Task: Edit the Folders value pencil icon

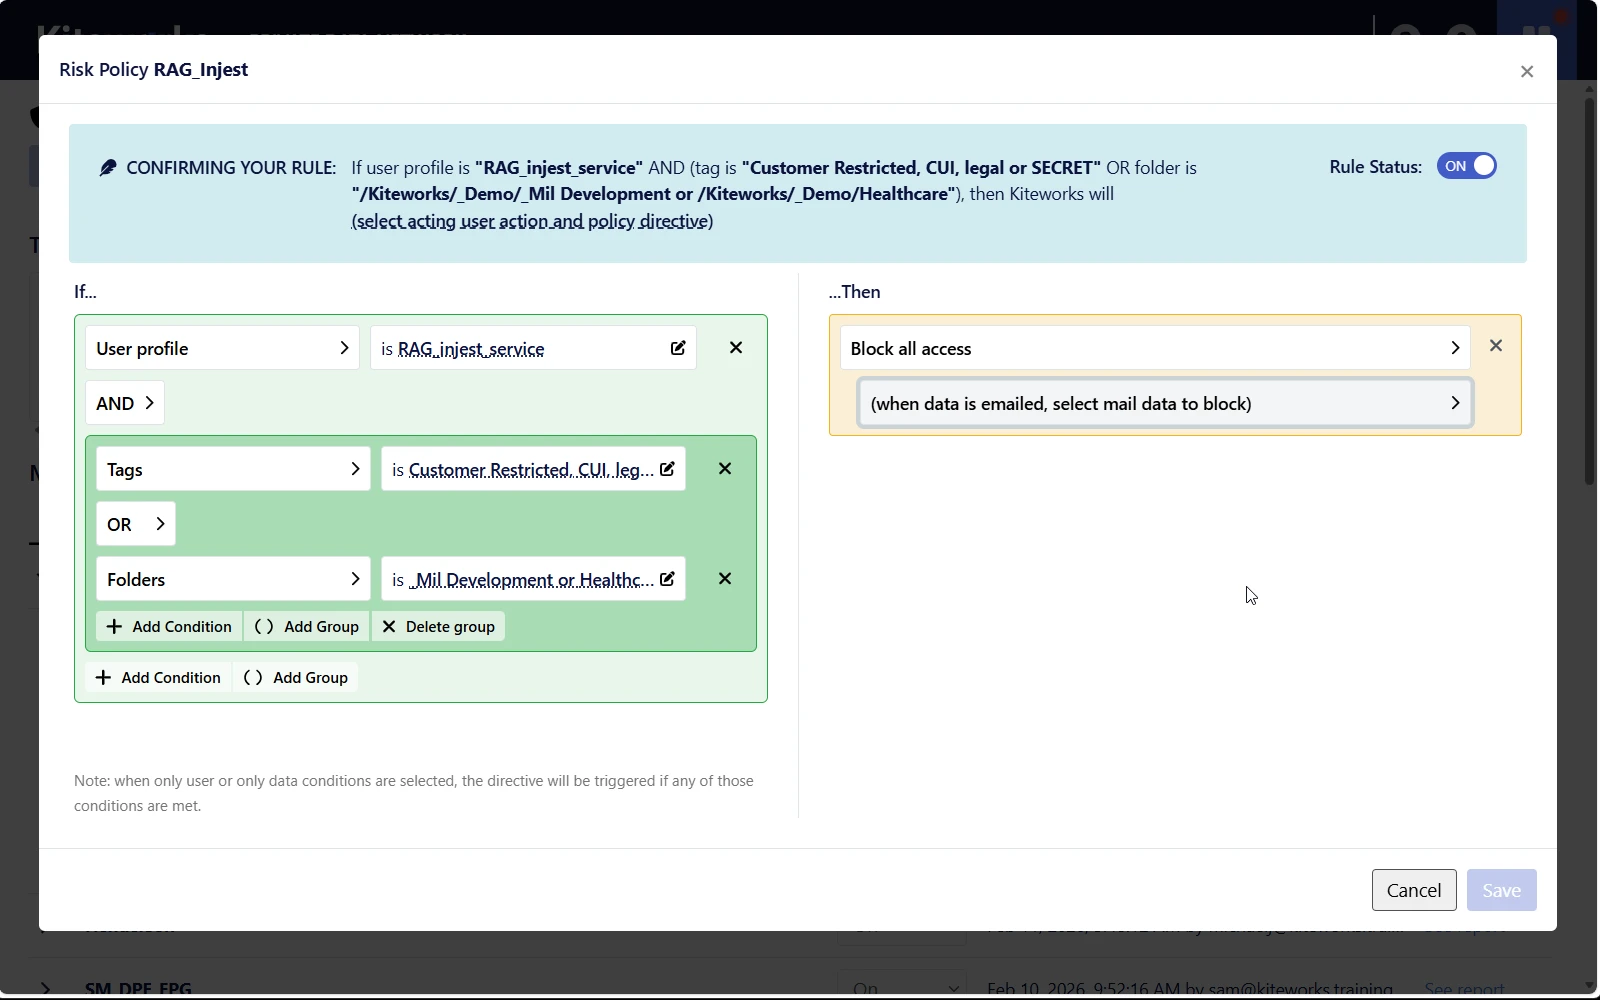Action: coord(668,579)
